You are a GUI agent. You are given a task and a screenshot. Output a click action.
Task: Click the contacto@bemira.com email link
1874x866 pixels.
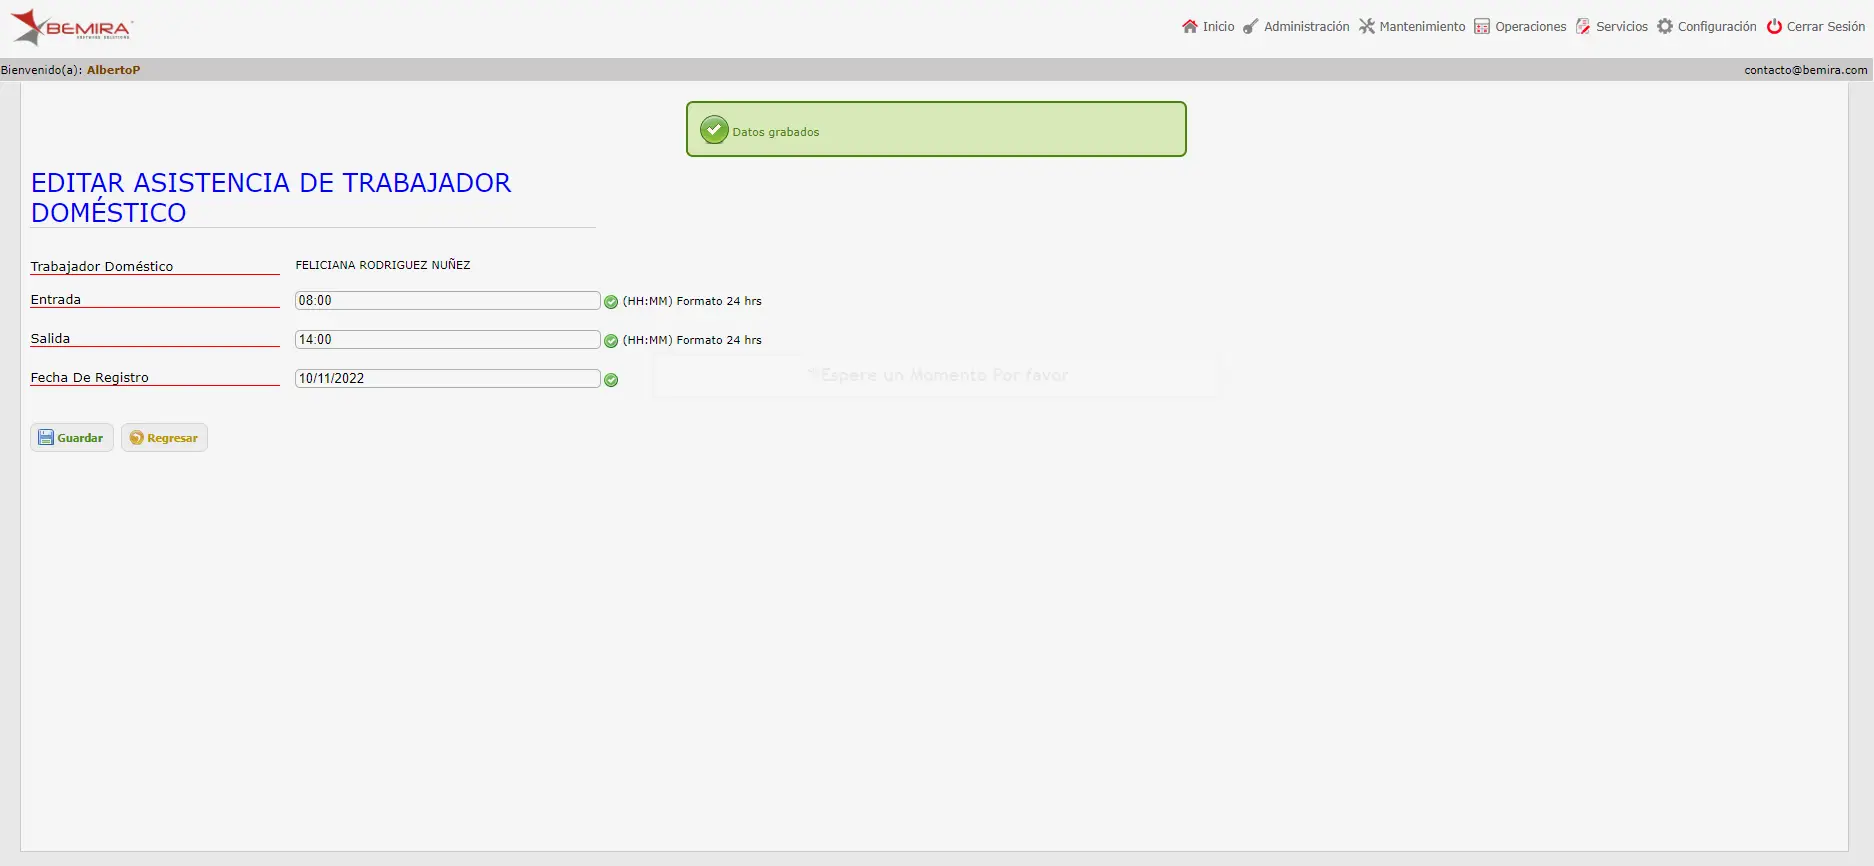1805,70
